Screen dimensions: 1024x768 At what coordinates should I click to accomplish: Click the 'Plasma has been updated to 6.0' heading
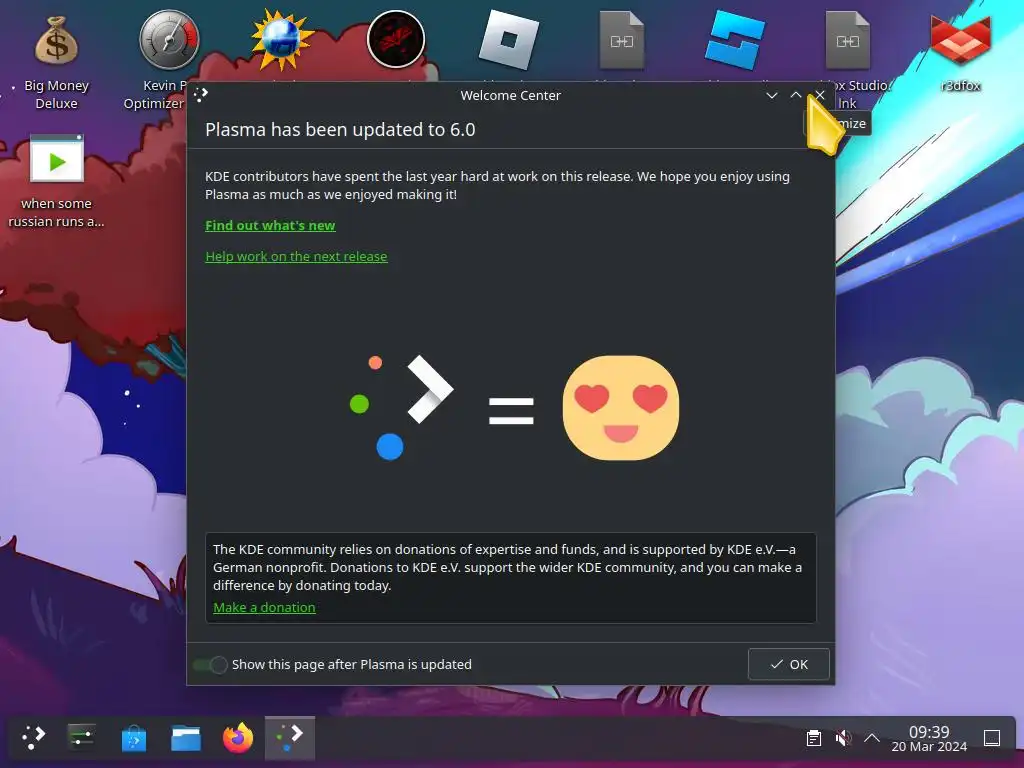click(x=340, y=129)
